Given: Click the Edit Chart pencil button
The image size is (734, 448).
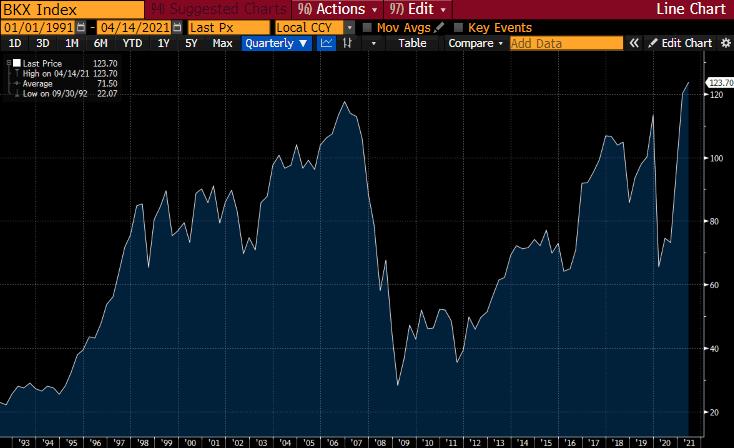Looking at the screenshot, I should coord(681,43).
